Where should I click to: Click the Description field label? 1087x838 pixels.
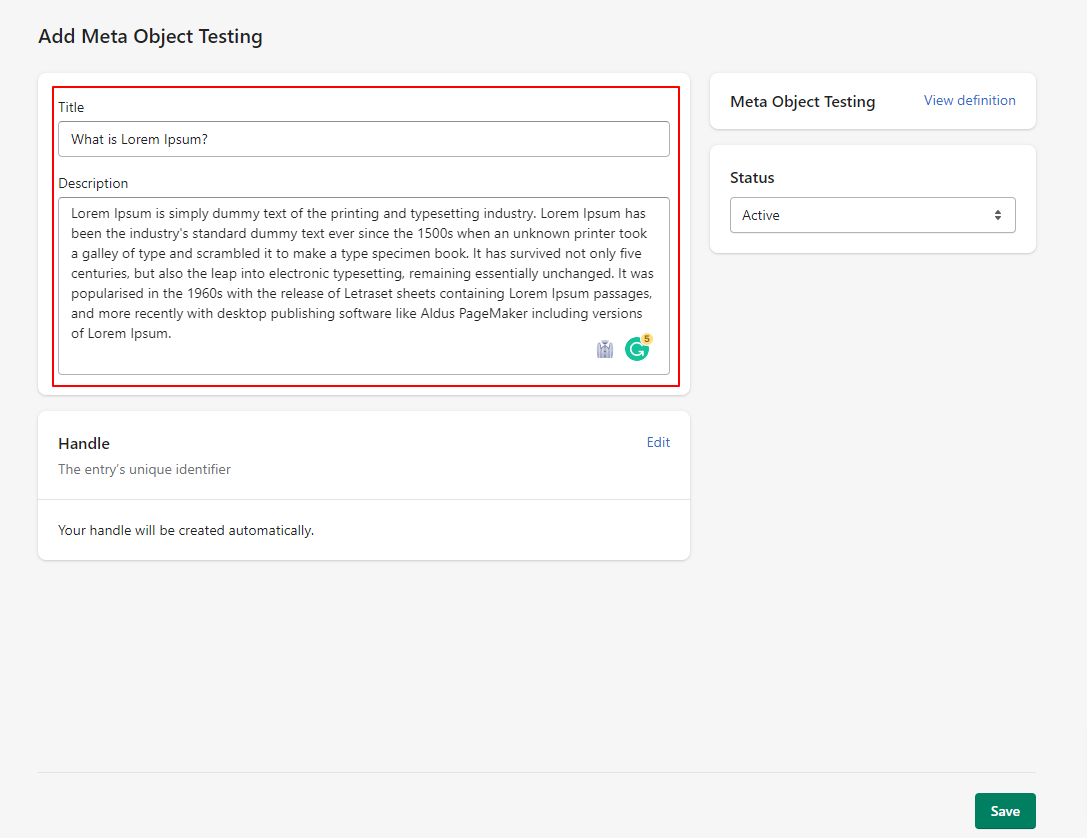point(93,183)
